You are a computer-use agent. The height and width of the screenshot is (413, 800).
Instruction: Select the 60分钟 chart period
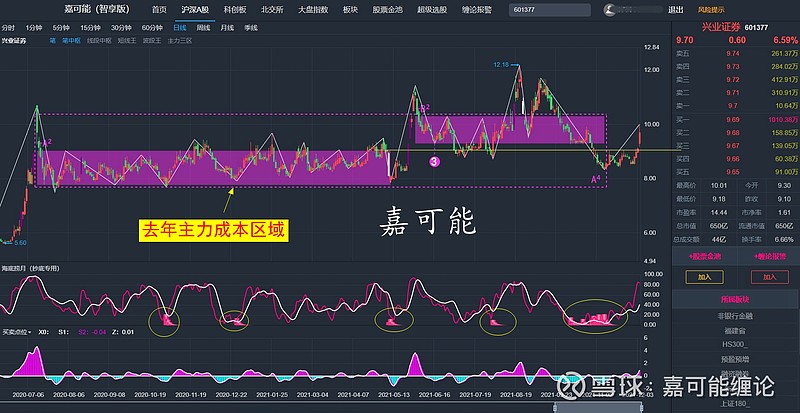[152, 28]
